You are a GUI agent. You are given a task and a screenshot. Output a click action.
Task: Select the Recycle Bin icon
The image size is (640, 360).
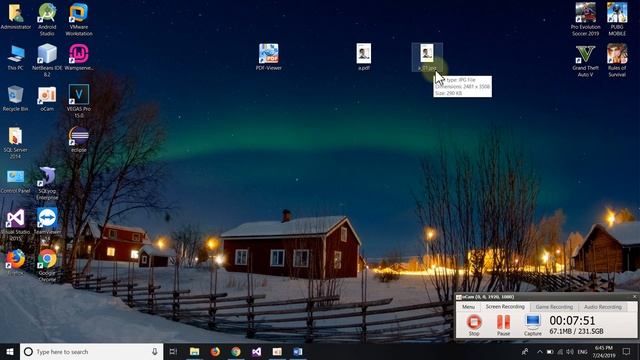point(16,98)
